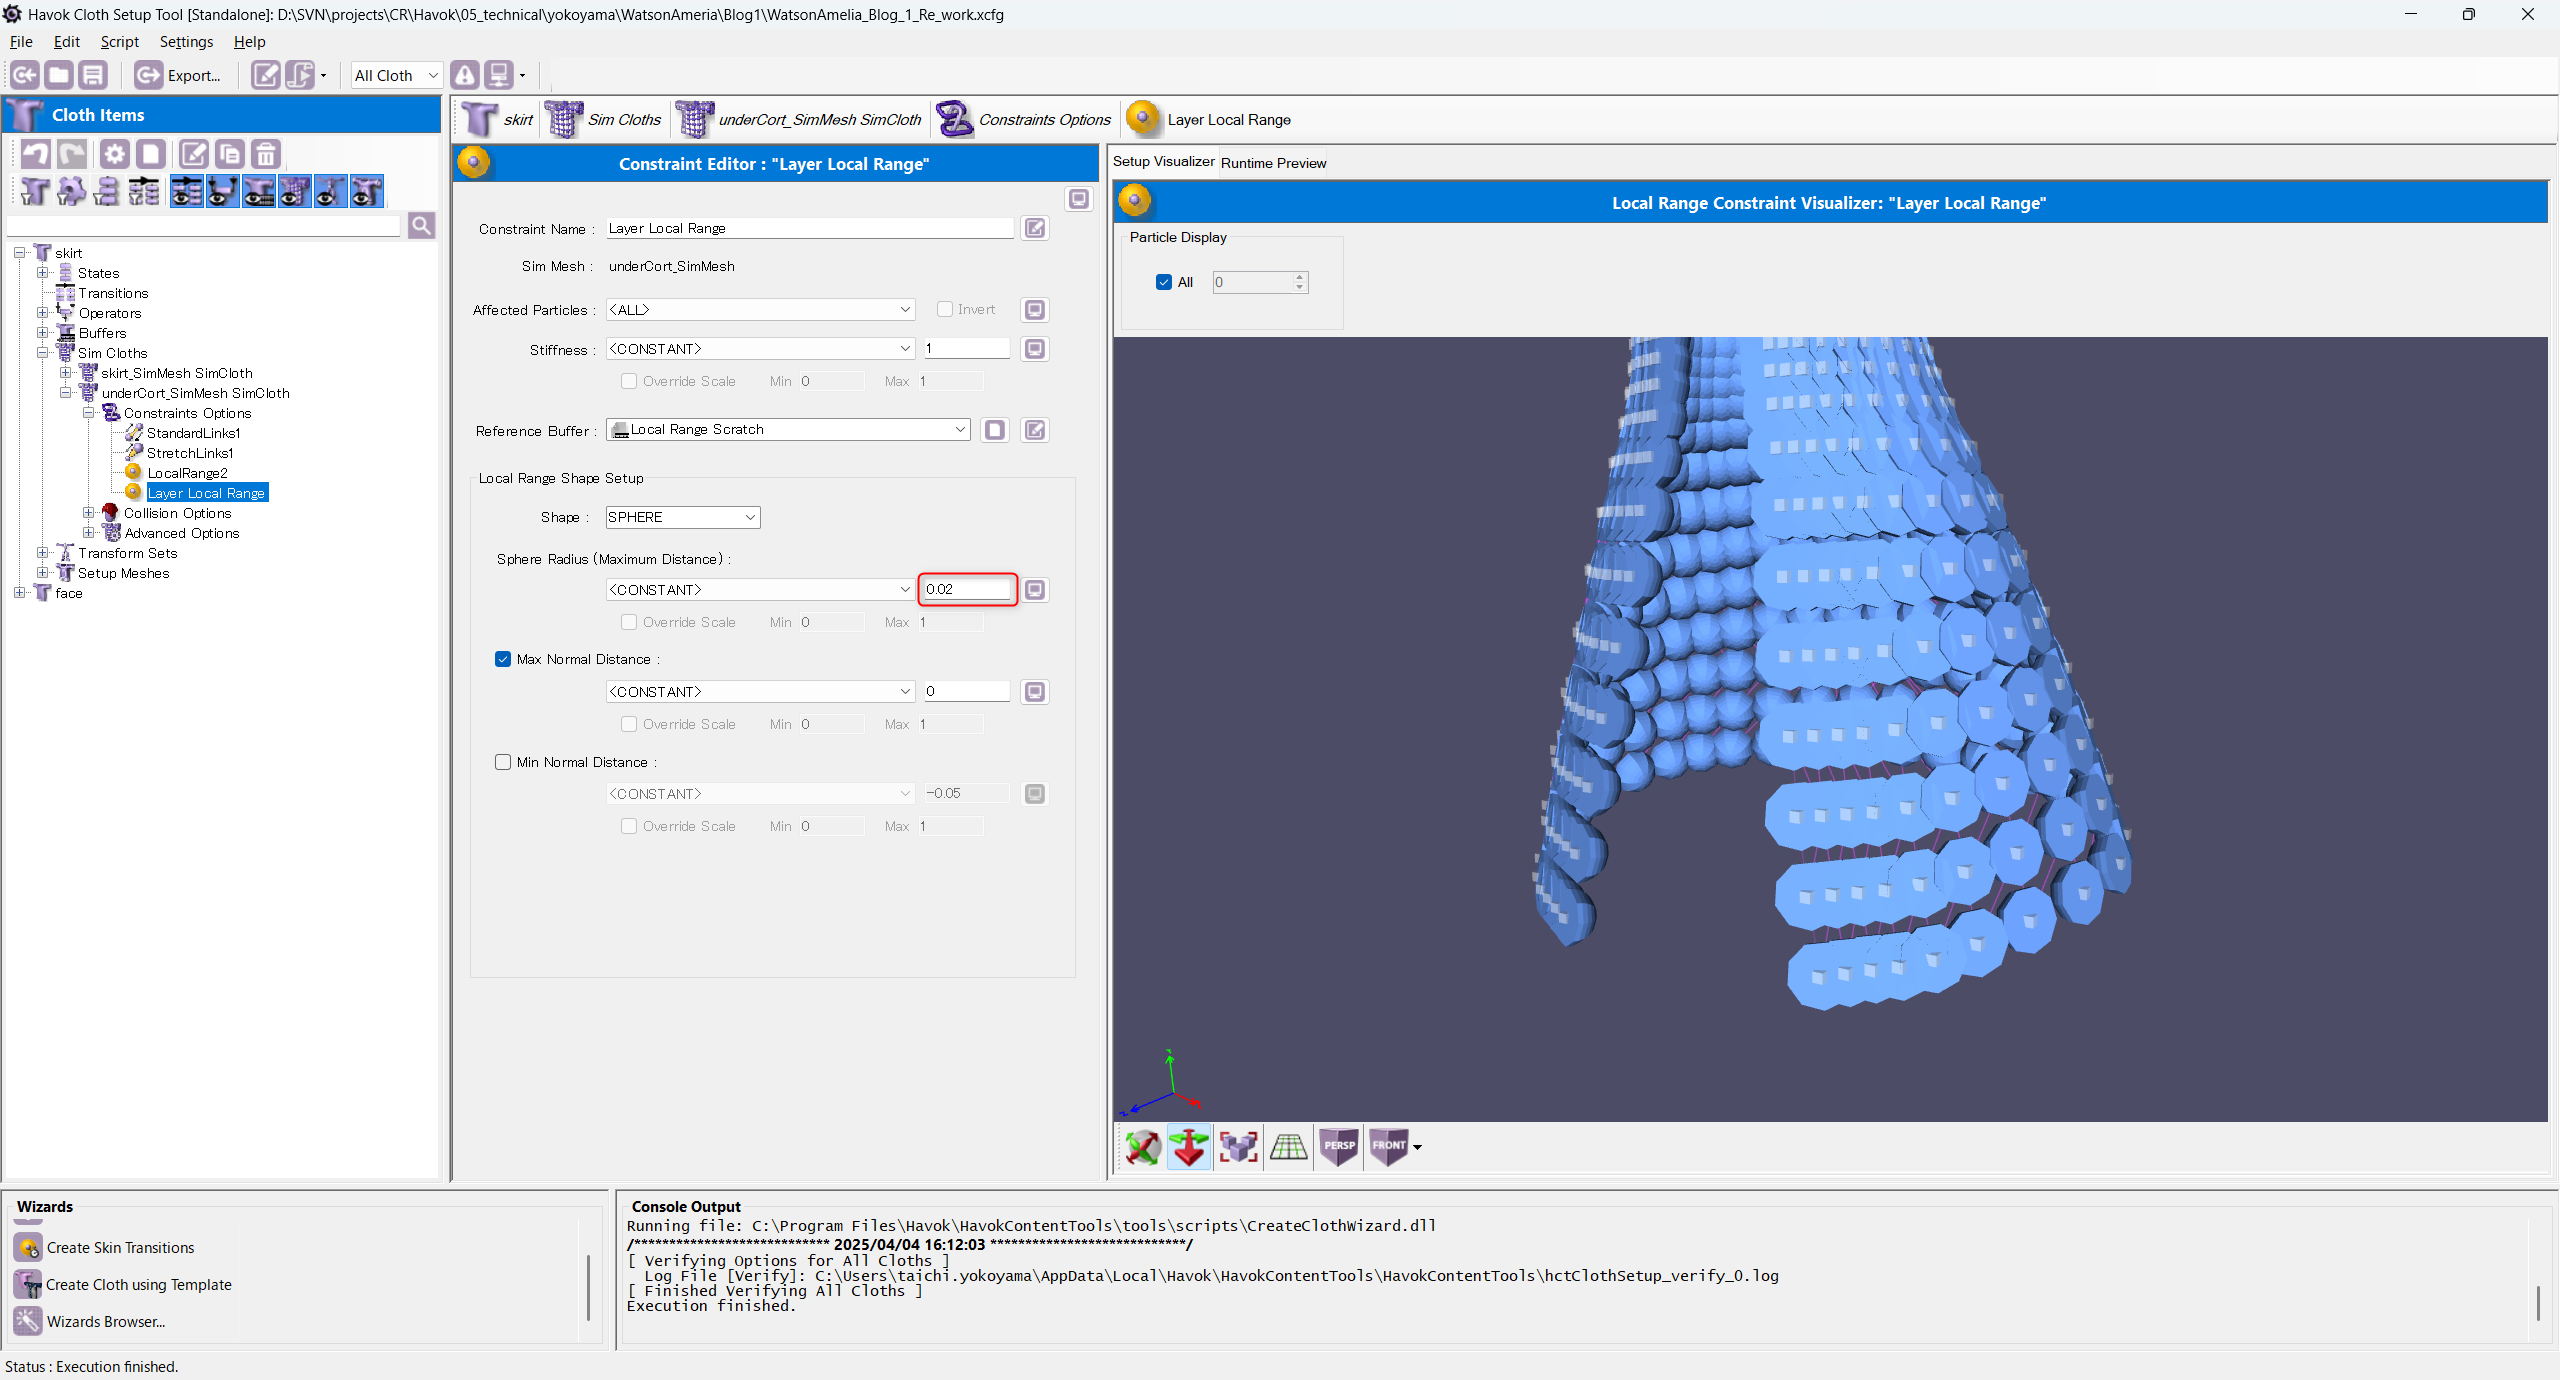Image resolution: width=2560 pixels, height=1380 pixels.
Task: Click the edit pencil icon in main toolbar
Action: [x=265, y=75]
